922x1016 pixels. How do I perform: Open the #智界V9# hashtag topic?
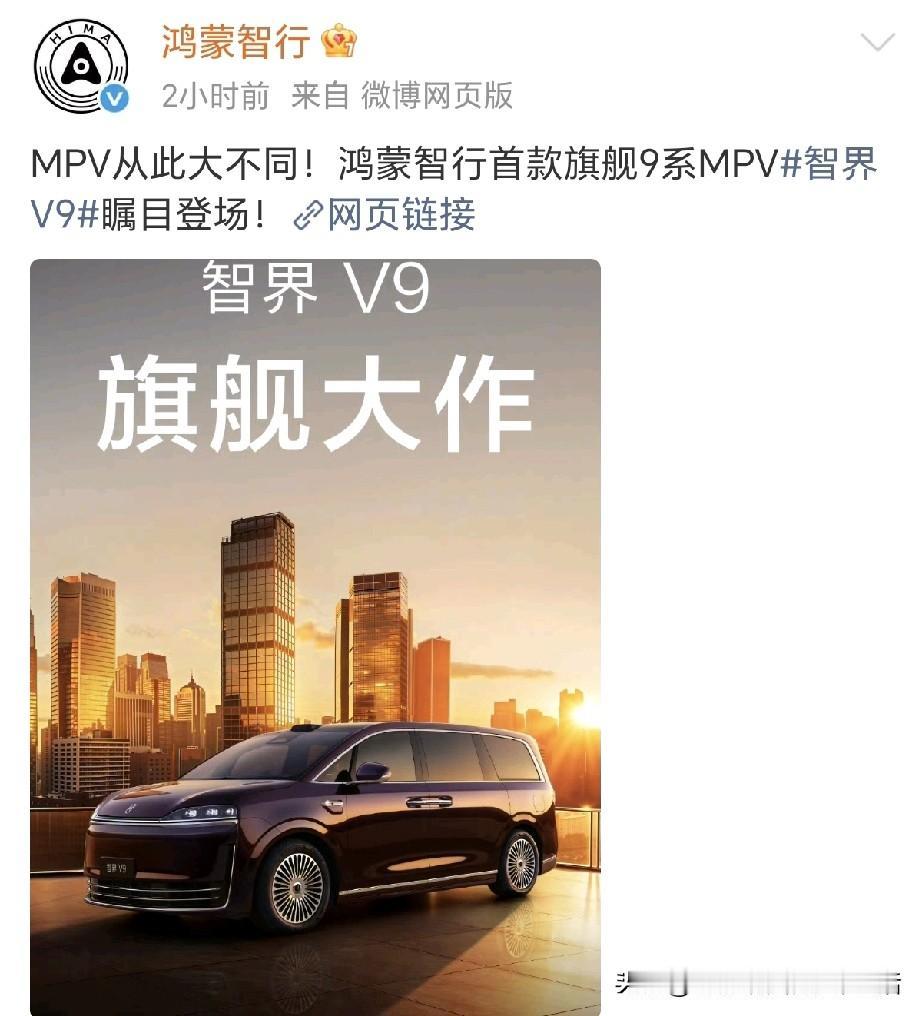(454, 189)
